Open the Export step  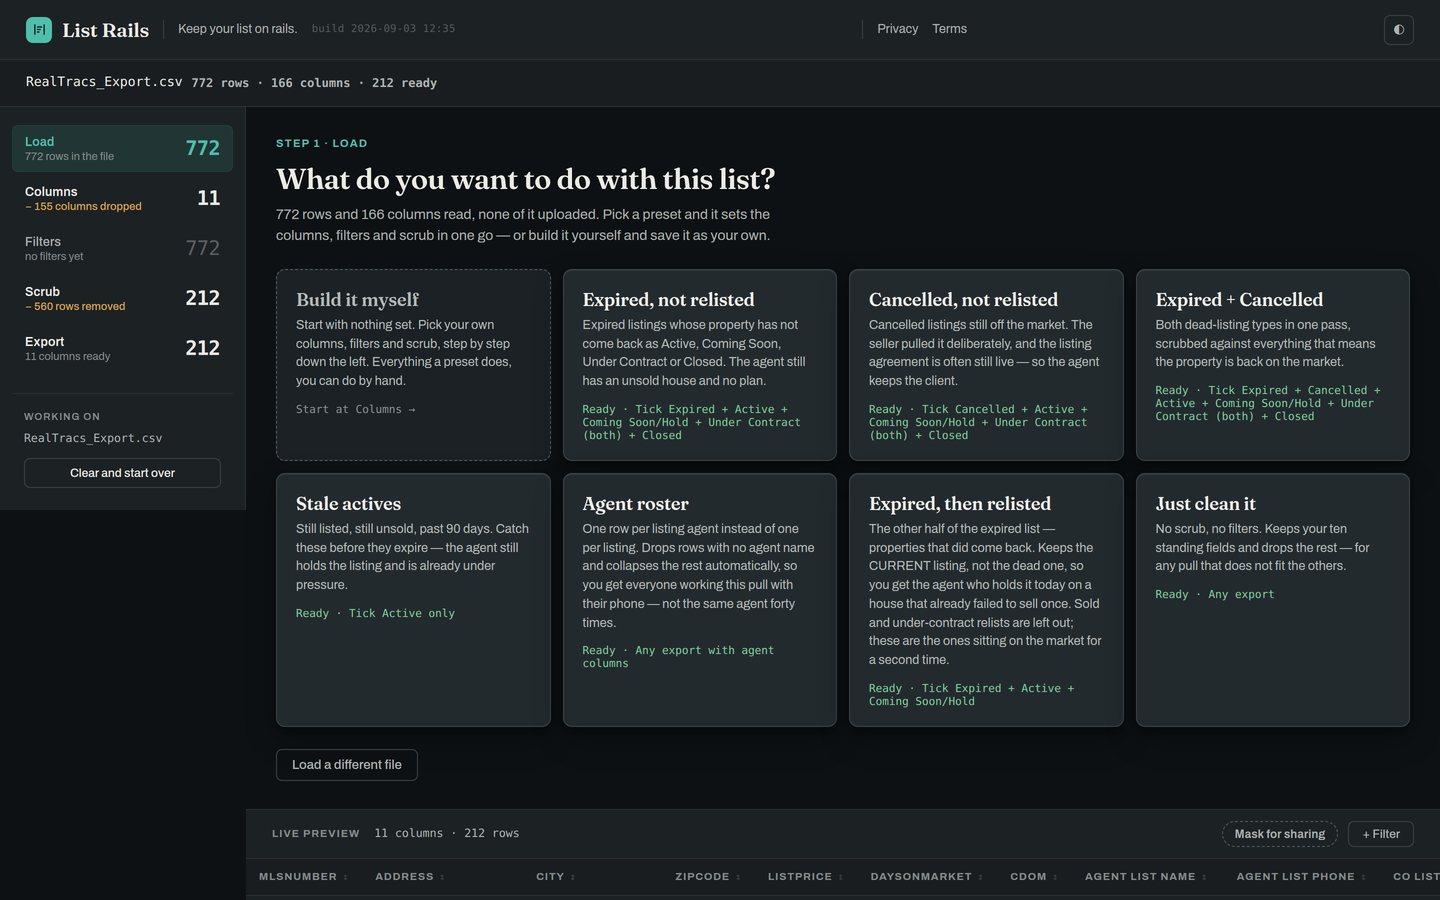click(122, 348)
